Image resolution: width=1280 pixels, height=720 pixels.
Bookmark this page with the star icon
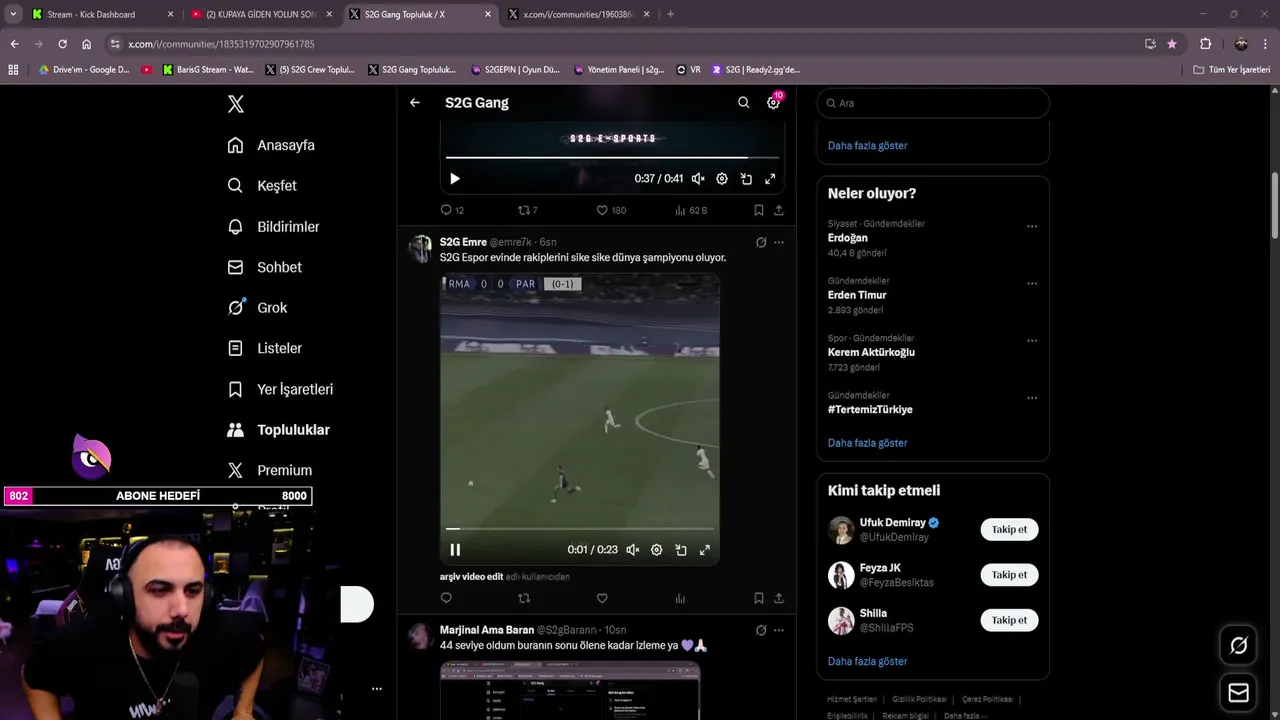(x=1172, y=44)
